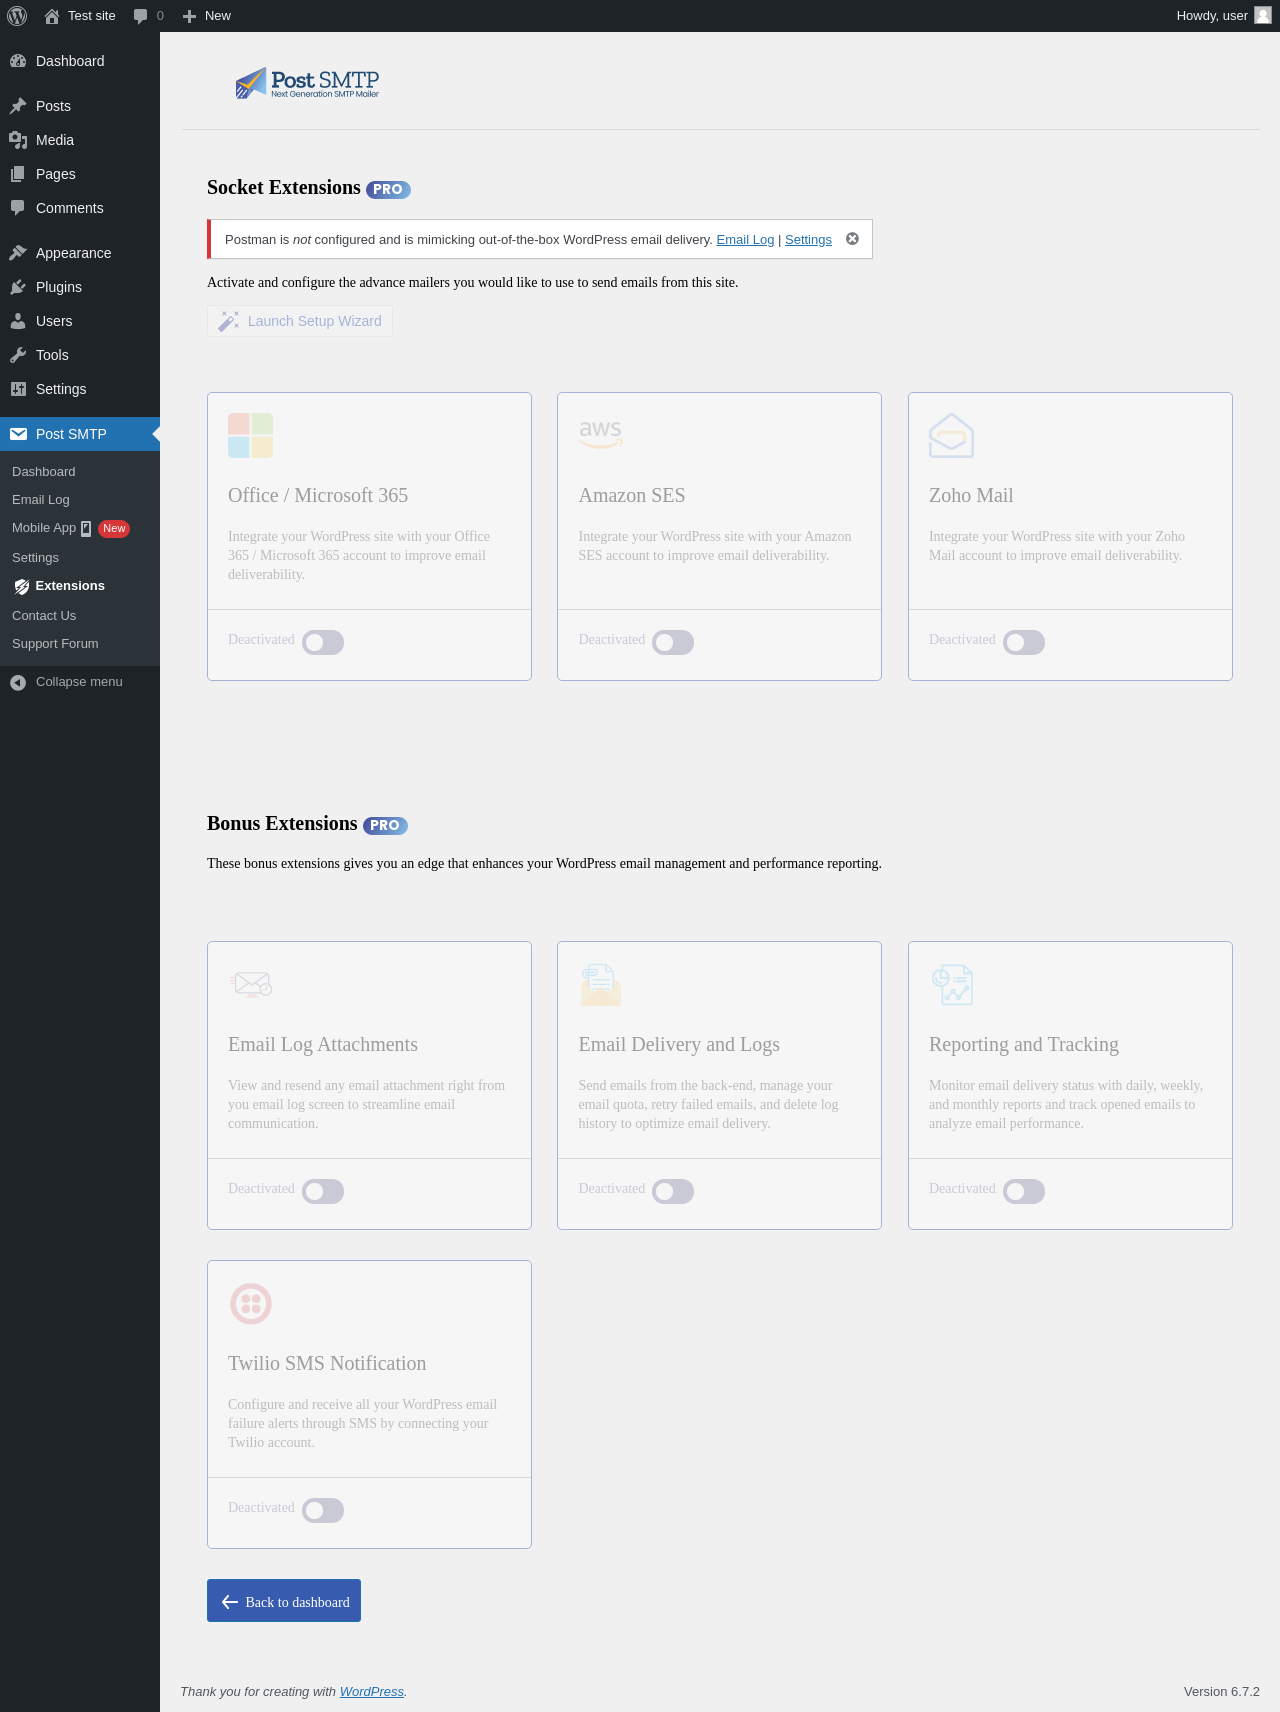Click the Amazon SES aws logo
Screen dimensions: 1280x1712
point(600,434)
